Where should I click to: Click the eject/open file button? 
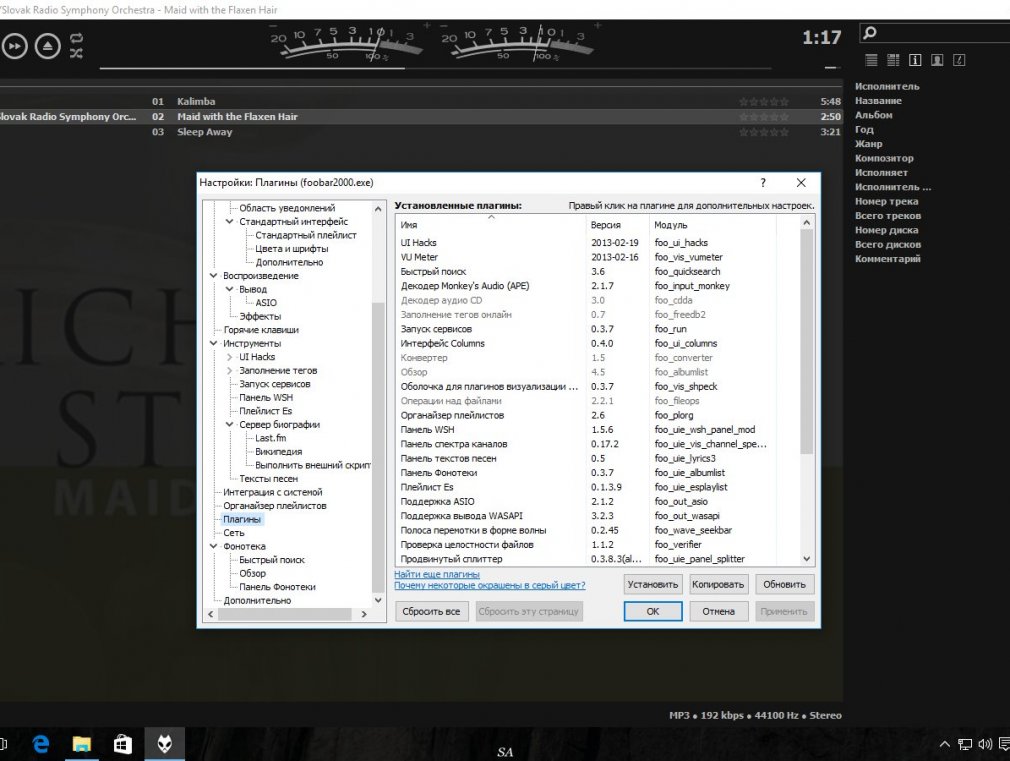48,46
